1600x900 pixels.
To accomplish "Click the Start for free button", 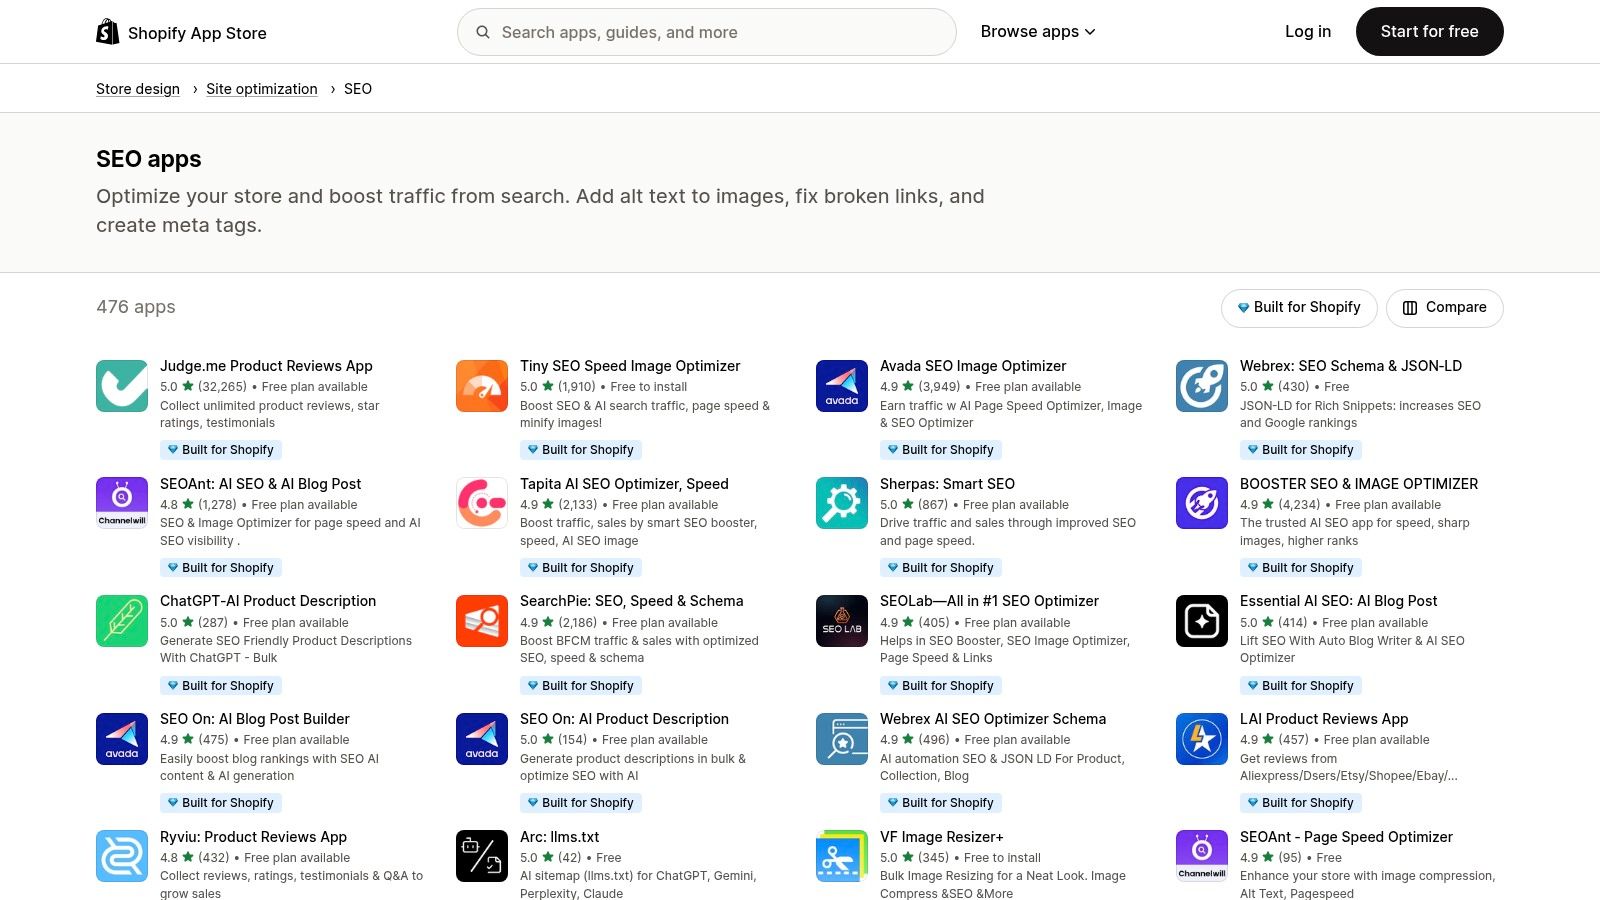I will (1429, 32).
